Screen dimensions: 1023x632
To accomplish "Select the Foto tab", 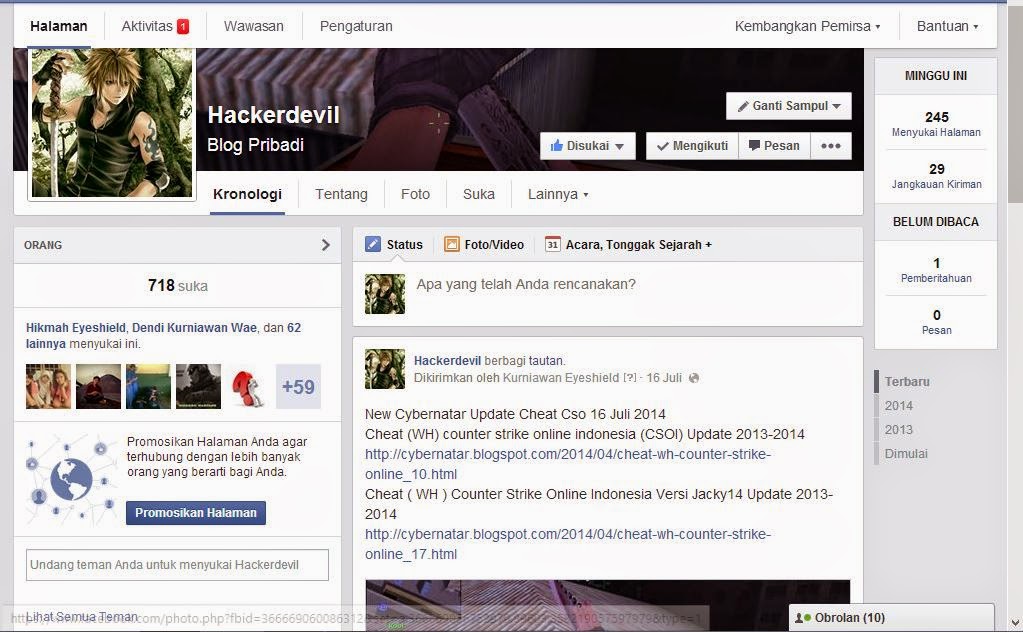I will pos(416,194).
